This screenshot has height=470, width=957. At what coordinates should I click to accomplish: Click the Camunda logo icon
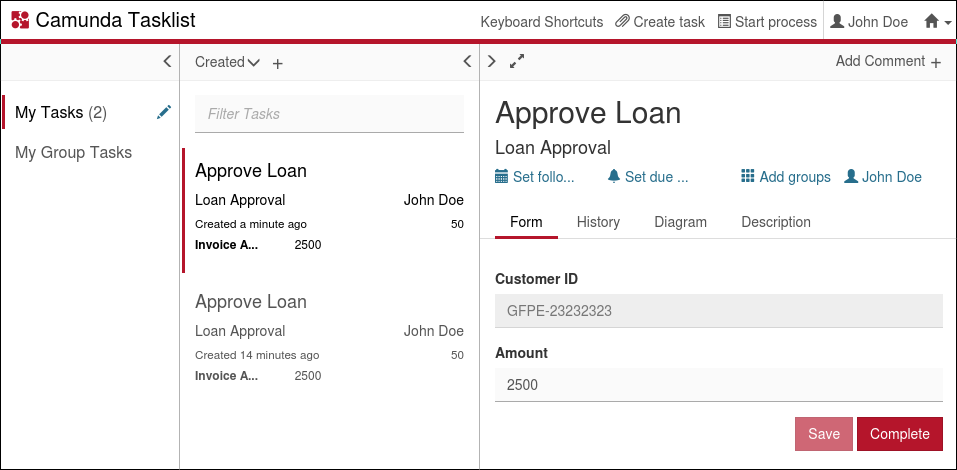[20, 21]
